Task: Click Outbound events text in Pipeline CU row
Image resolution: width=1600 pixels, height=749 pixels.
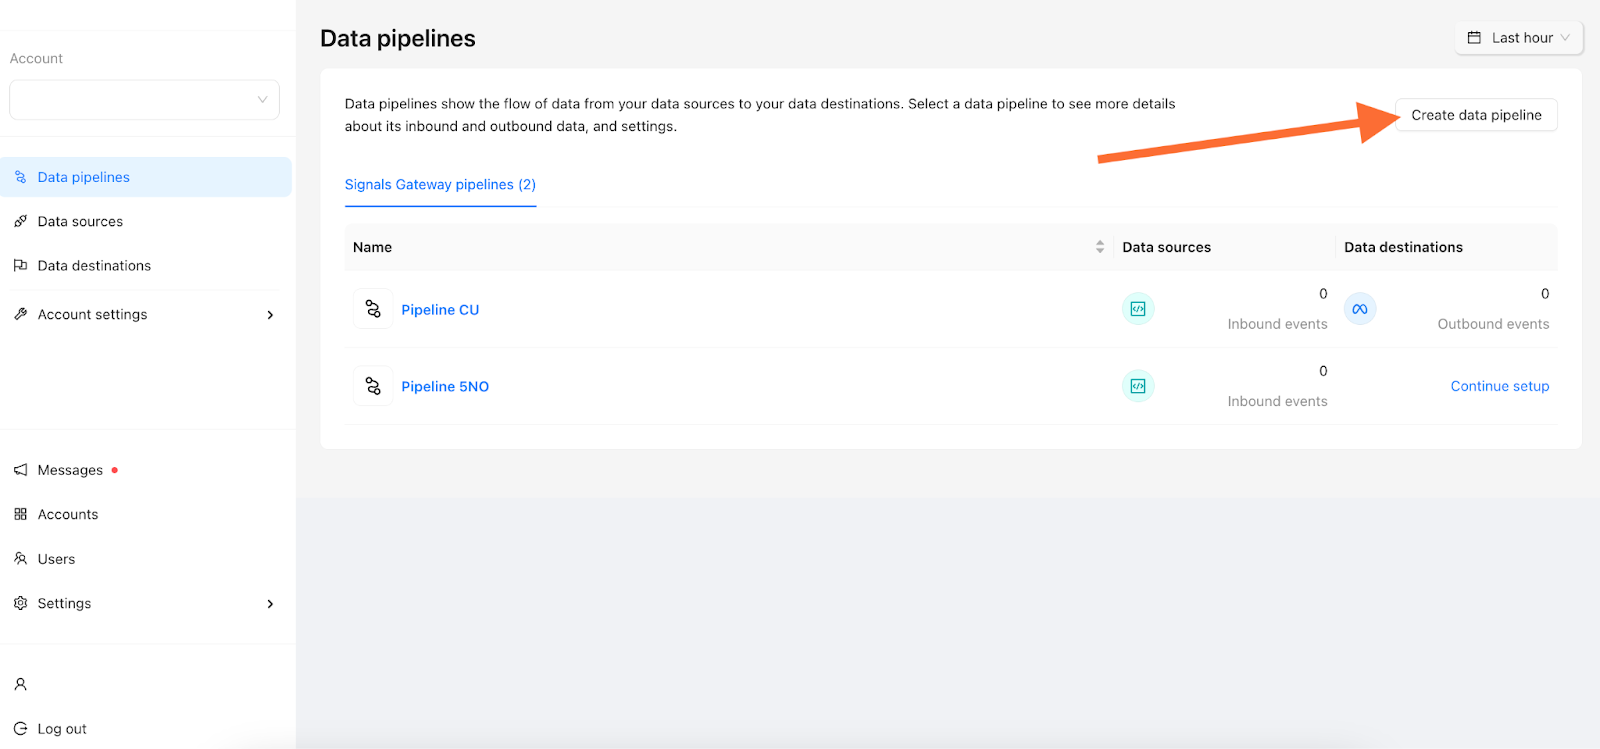Action: click(x=1493, y=324)
